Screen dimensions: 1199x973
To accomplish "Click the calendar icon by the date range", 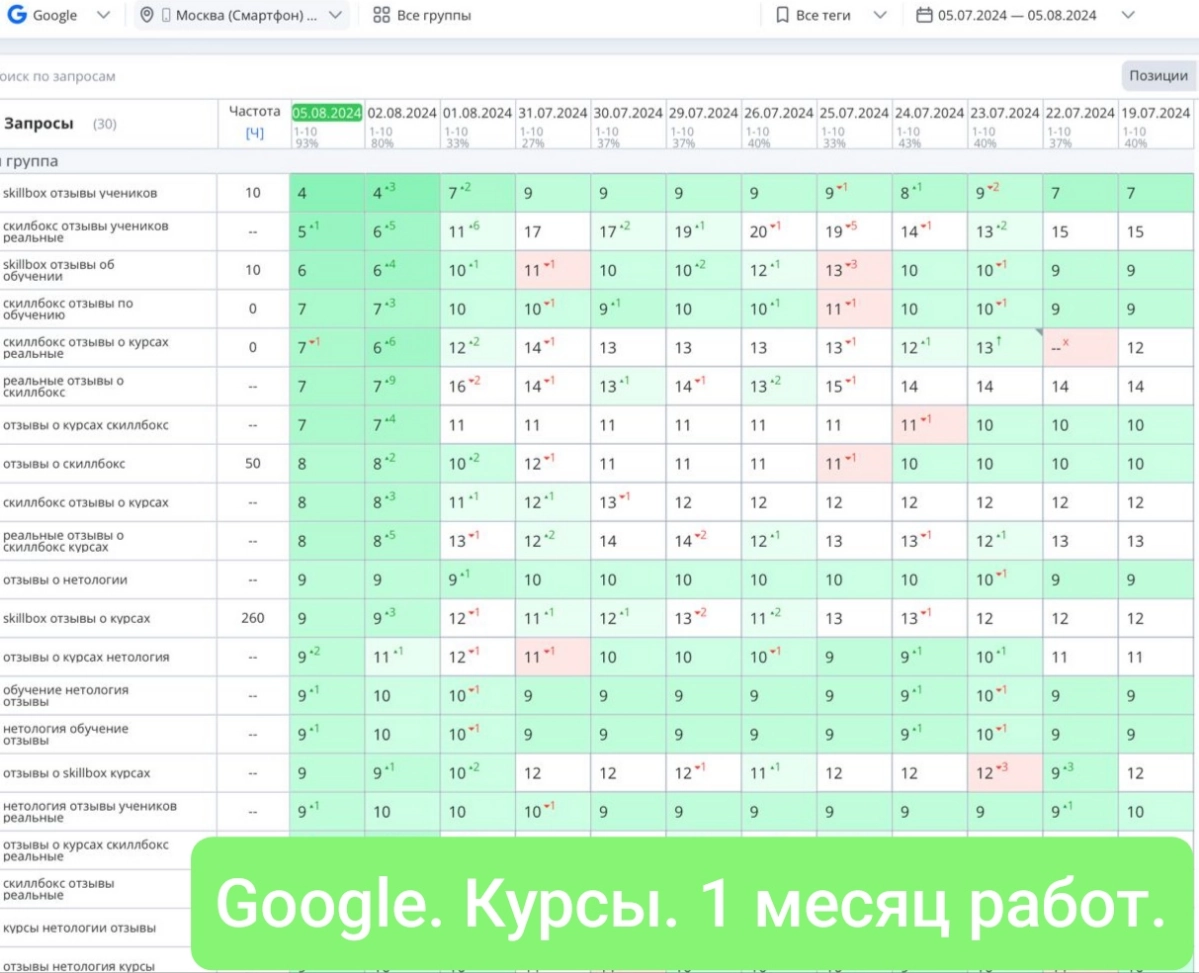I will (924, 15).
